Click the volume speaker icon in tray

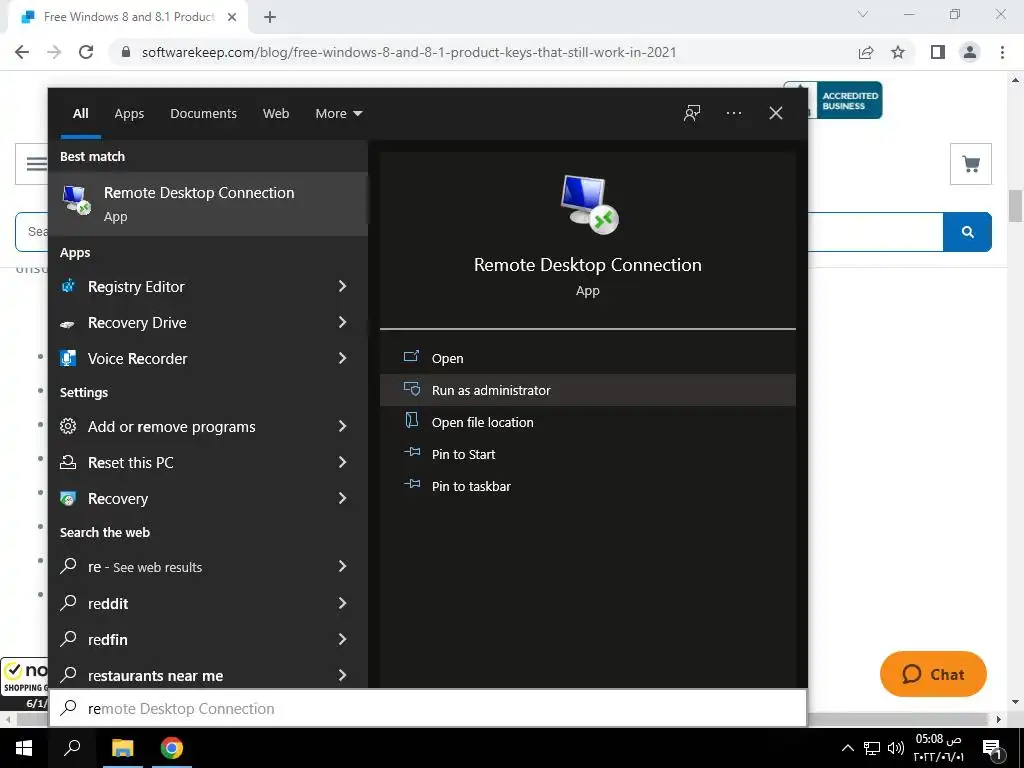tap(895, 748)
